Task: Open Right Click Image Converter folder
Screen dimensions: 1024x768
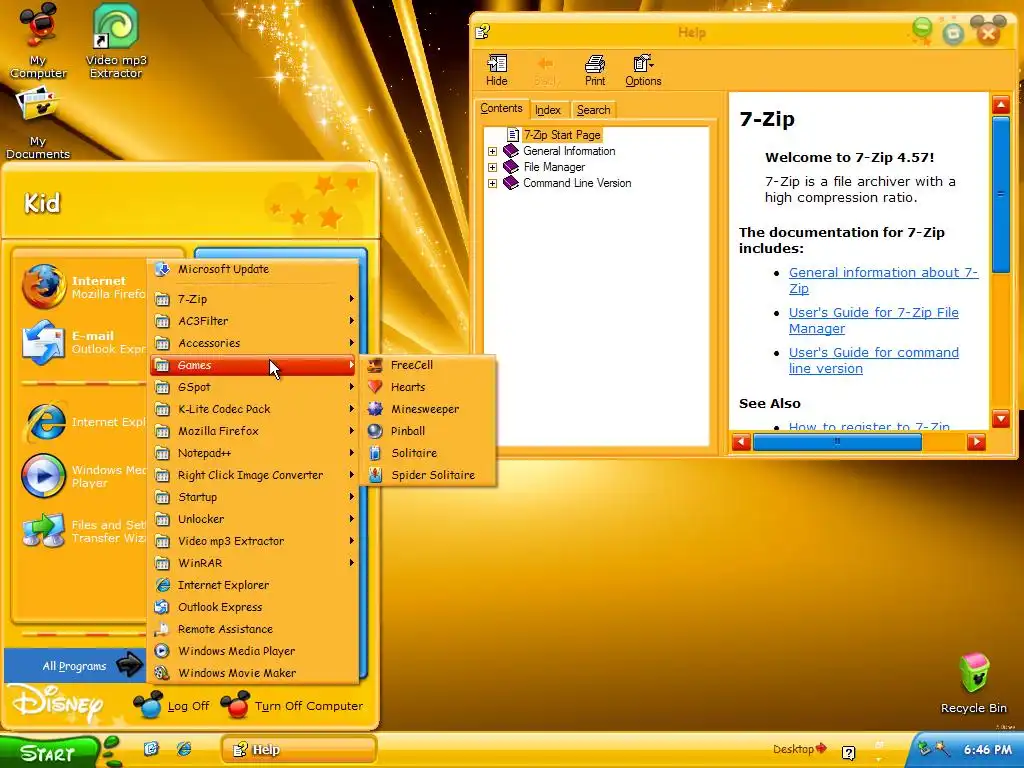Action: point(255,475)
